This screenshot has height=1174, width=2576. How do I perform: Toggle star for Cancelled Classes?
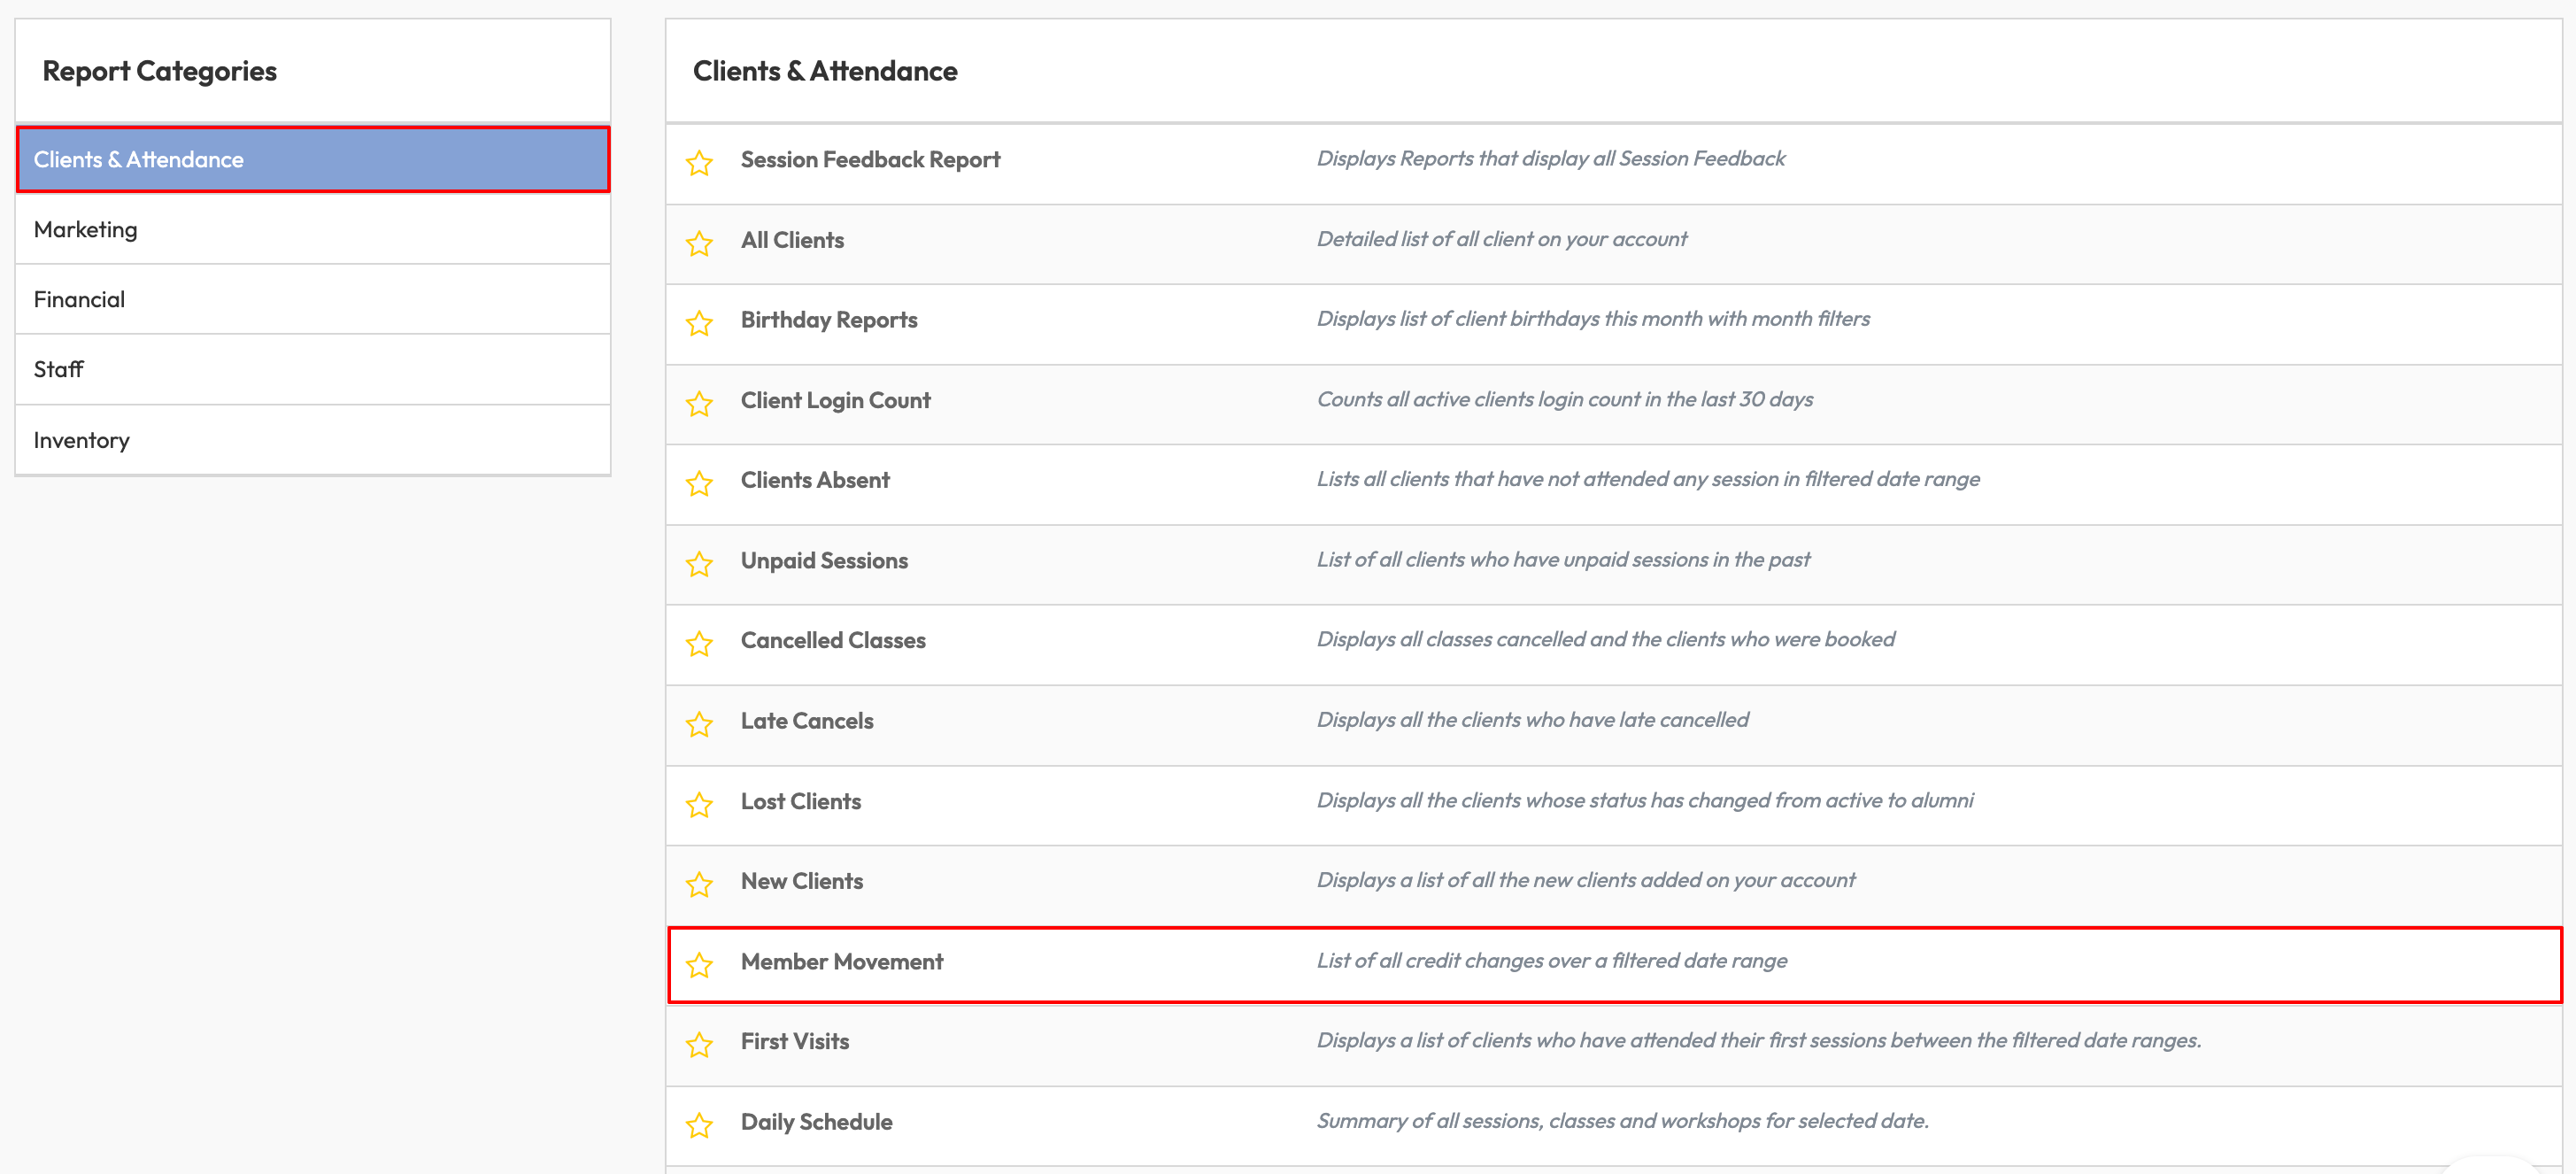click(699, 643)
